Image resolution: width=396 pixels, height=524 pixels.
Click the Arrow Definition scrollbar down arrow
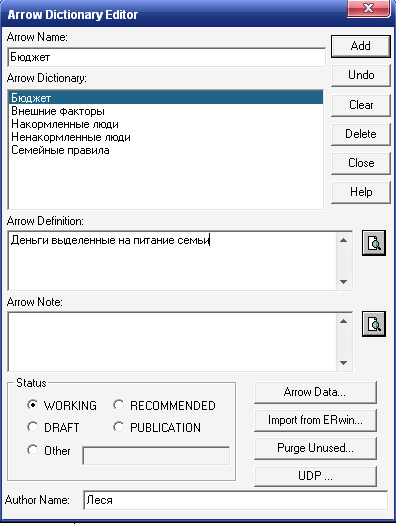[x=344, y=282]
